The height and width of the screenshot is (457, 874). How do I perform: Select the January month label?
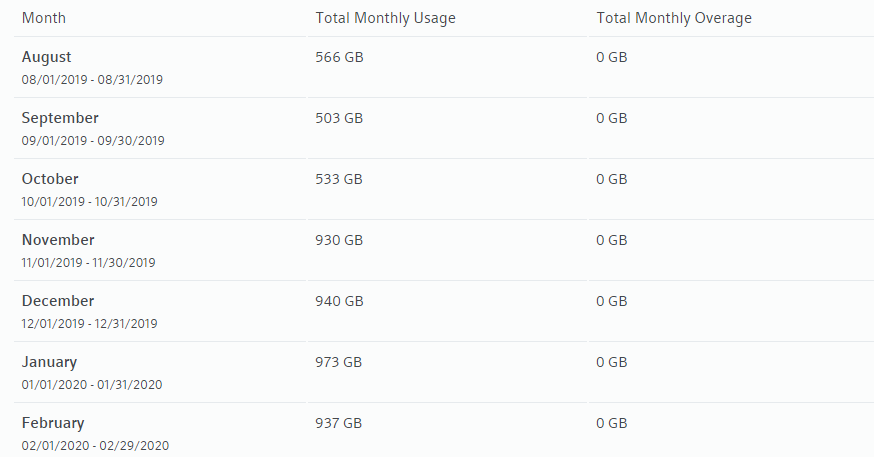click(x=49, y=362)
